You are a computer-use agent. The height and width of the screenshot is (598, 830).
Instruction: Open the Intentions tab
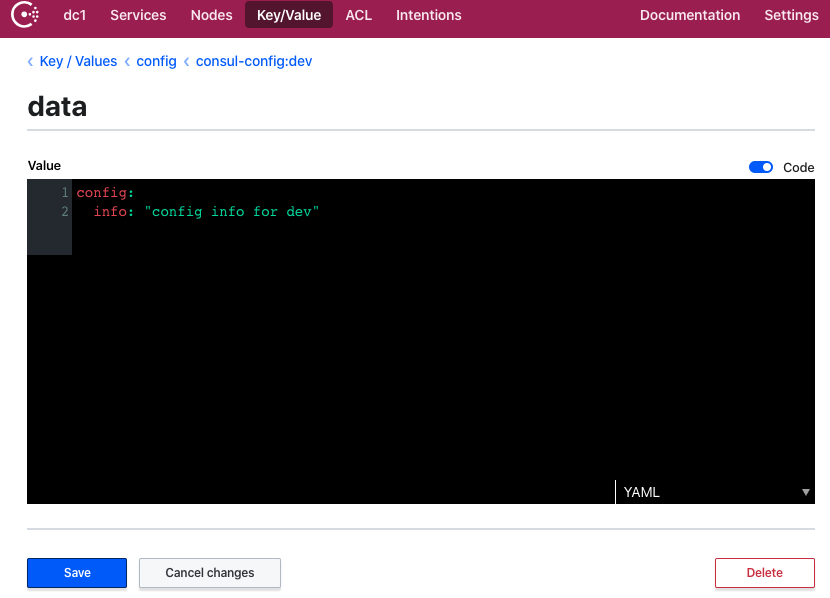click(x=428, y=15)
